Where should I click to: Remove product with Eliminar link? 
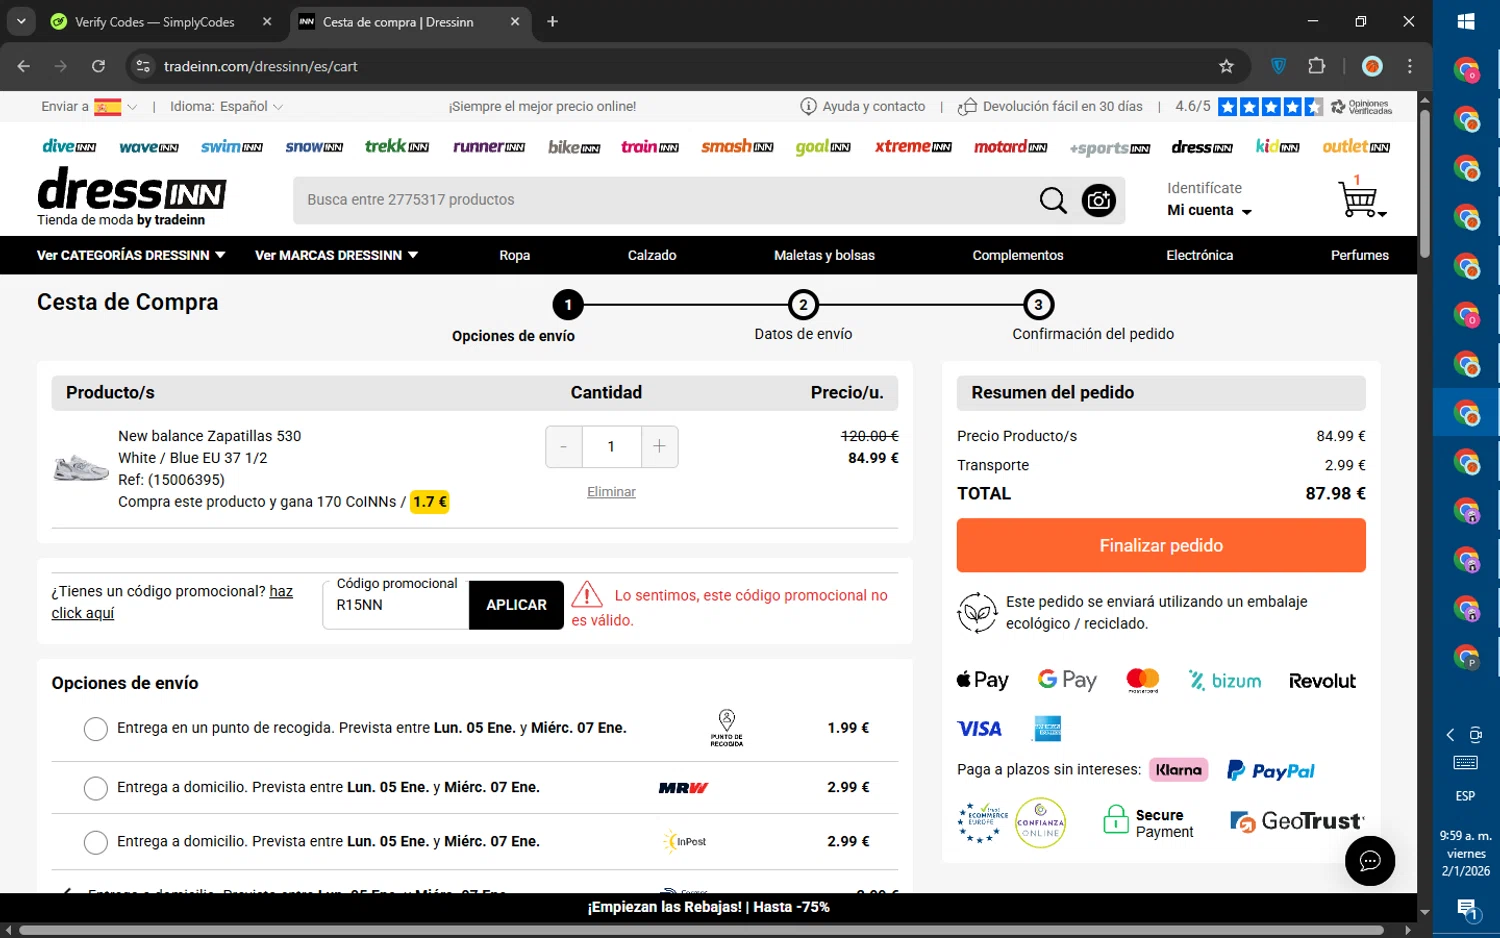pyautogui.click(x=611, y=492)
